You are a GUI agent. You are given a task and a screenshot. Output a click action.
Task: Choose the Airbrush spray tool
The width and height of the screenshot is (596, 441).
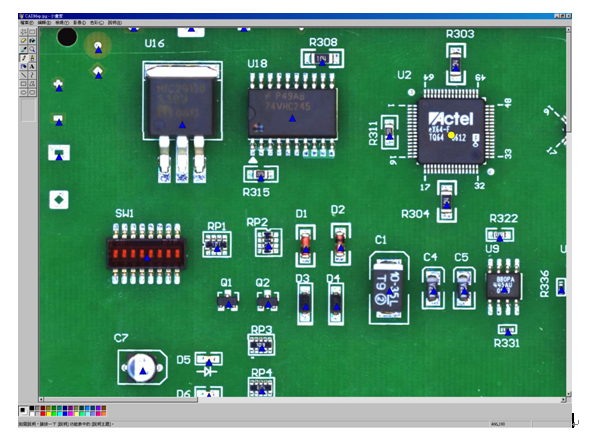[23, 67]
